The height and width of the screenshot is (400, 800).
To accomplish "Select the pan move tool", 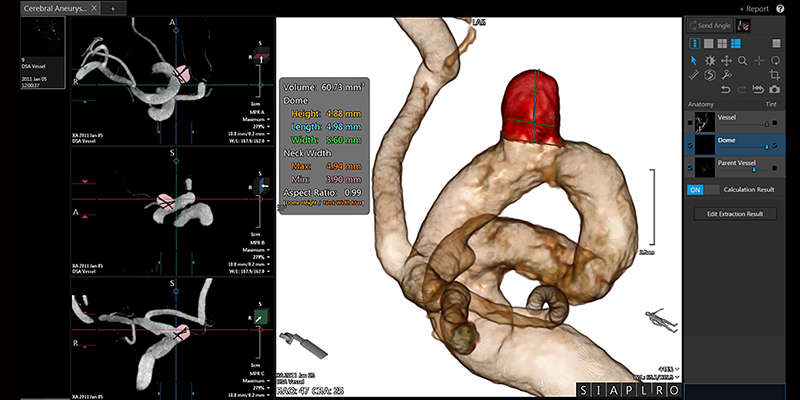I will 726,60.
